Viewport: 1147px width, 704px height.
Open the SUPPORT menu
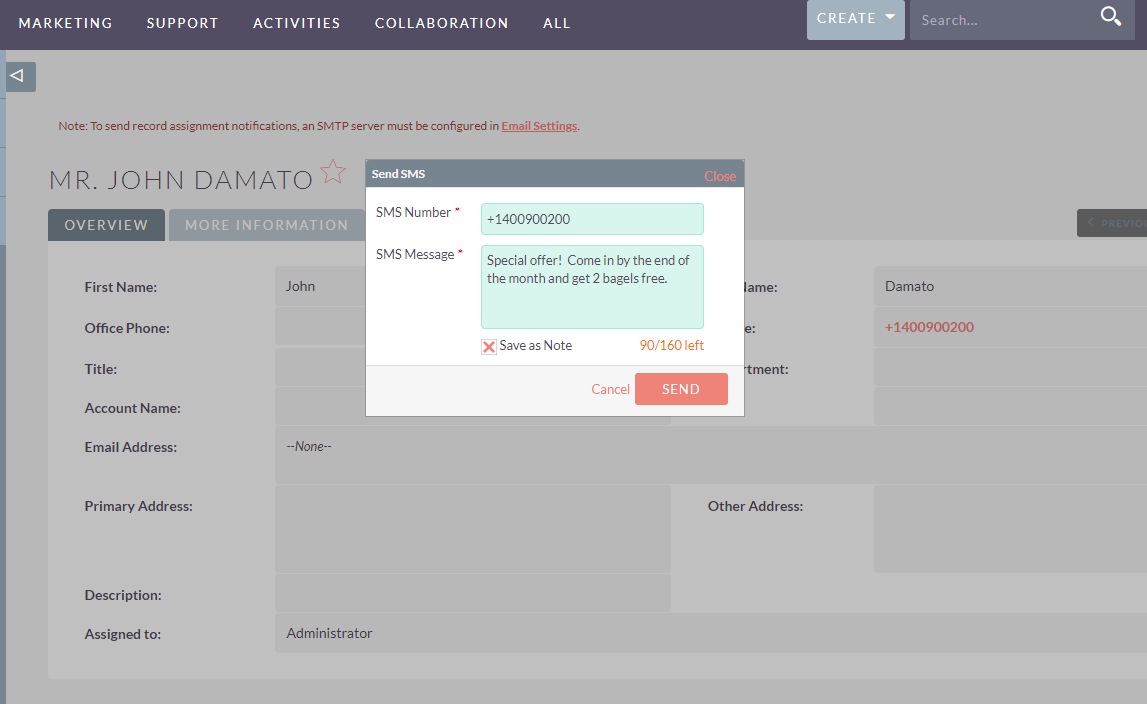point(182,22)
